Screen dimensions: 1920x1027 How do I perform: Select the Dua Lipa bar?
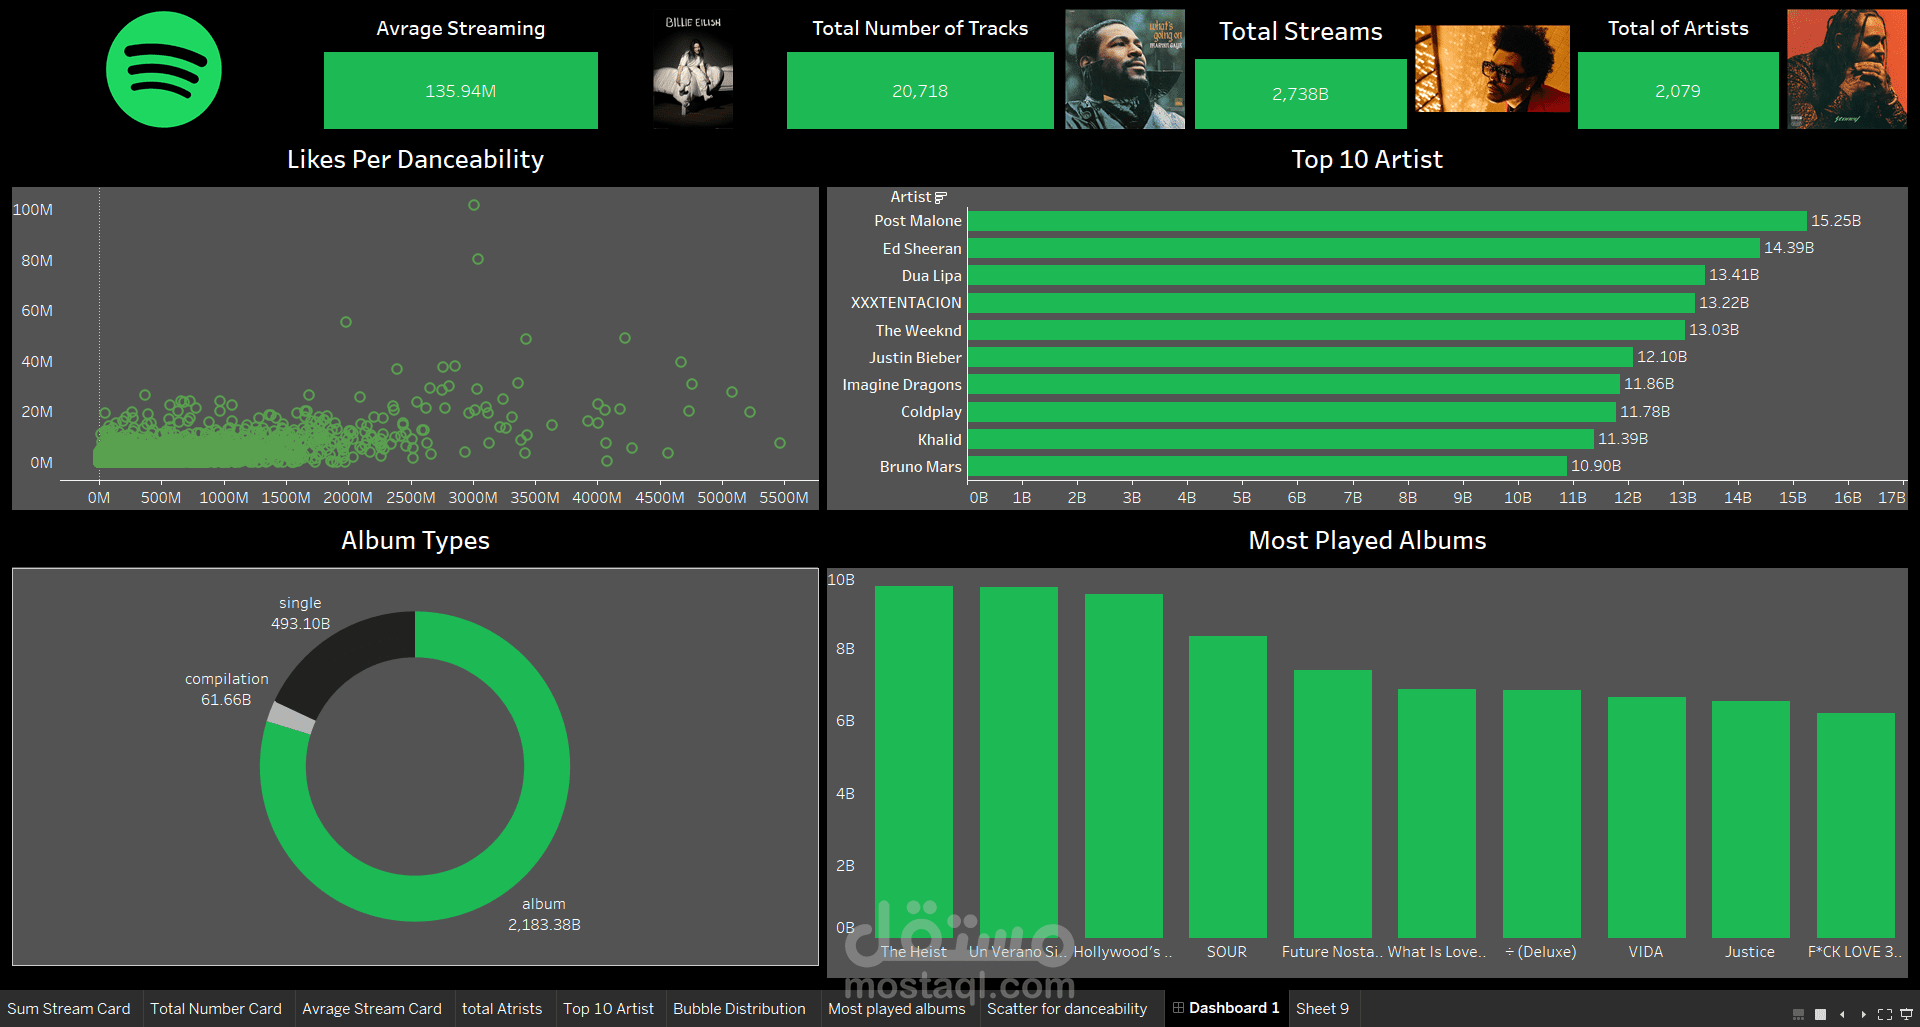tap(1336, 275)
